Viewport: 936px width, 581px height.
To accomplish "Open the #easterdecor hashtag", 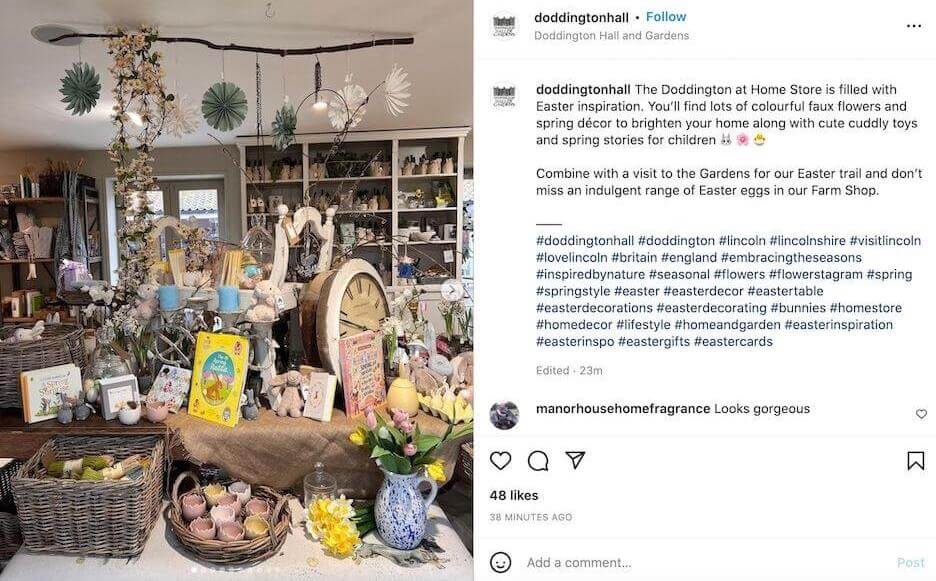I will point(703,291).
